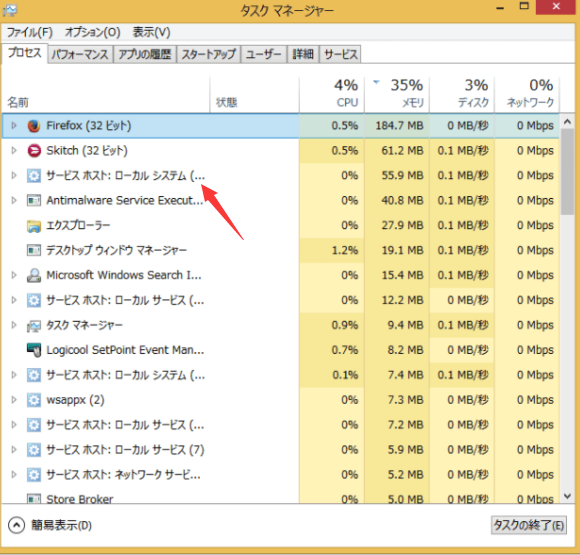Expand the Firefox (32 ビット) process group
580x555 pixels.
coord(14,125)
